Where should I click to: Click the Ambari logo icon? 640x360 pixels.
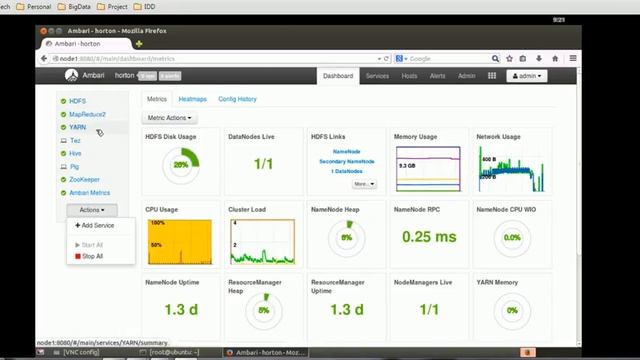click(71, 76)
